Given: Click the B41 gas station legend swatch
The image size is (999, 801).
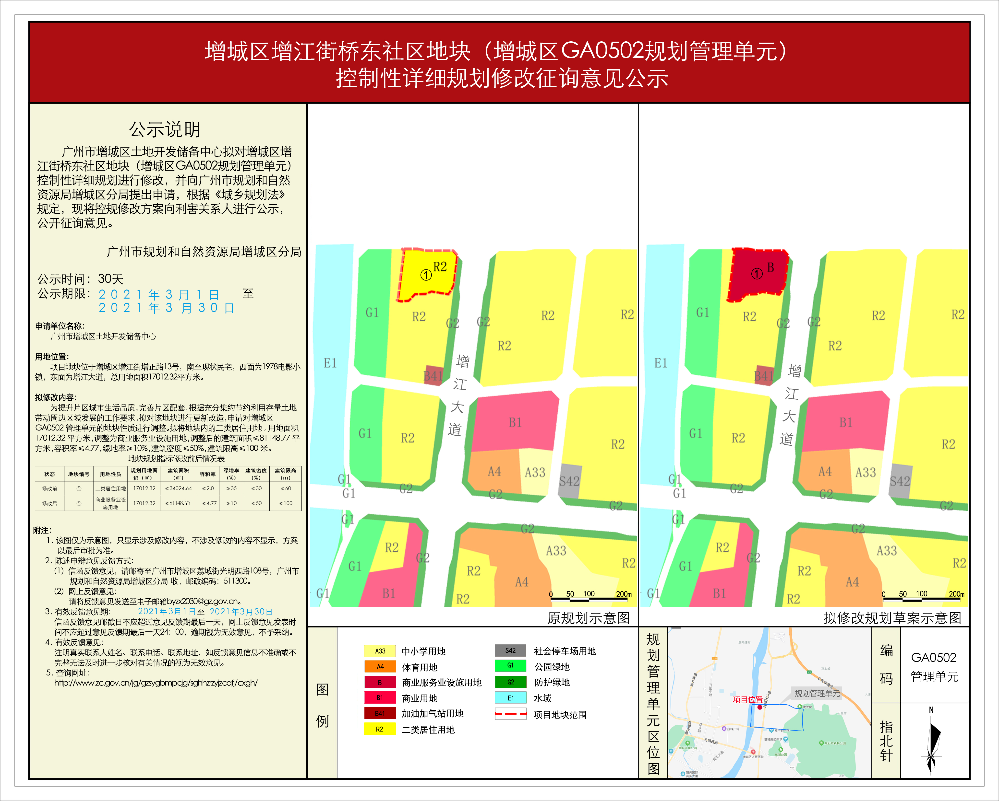Looking at the screenshot, I should pos(380,714).
